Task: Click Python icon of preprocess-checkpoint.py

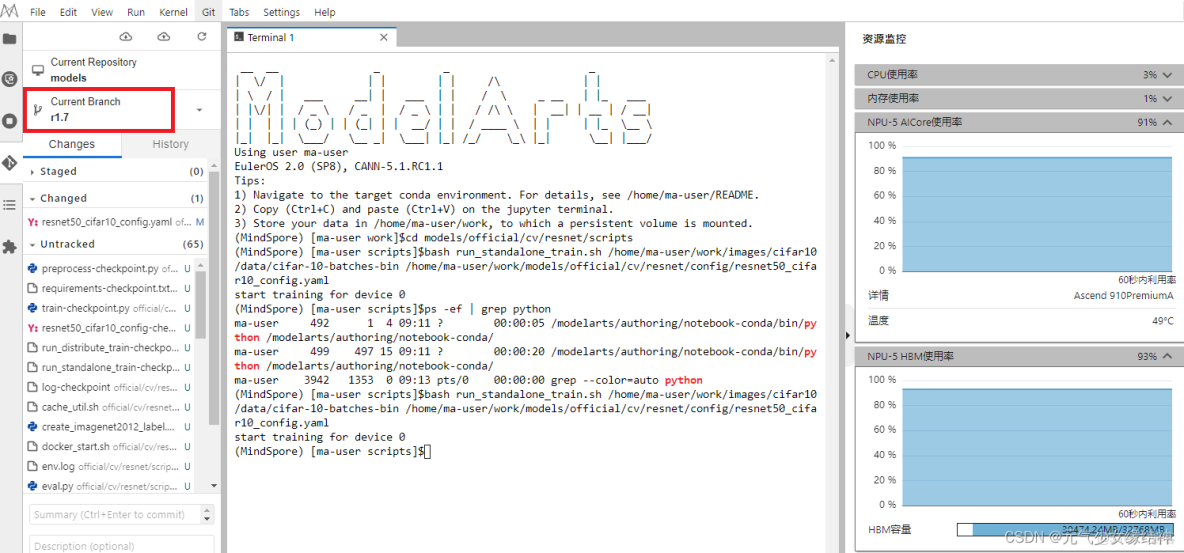Action: [x=33, y=268]
